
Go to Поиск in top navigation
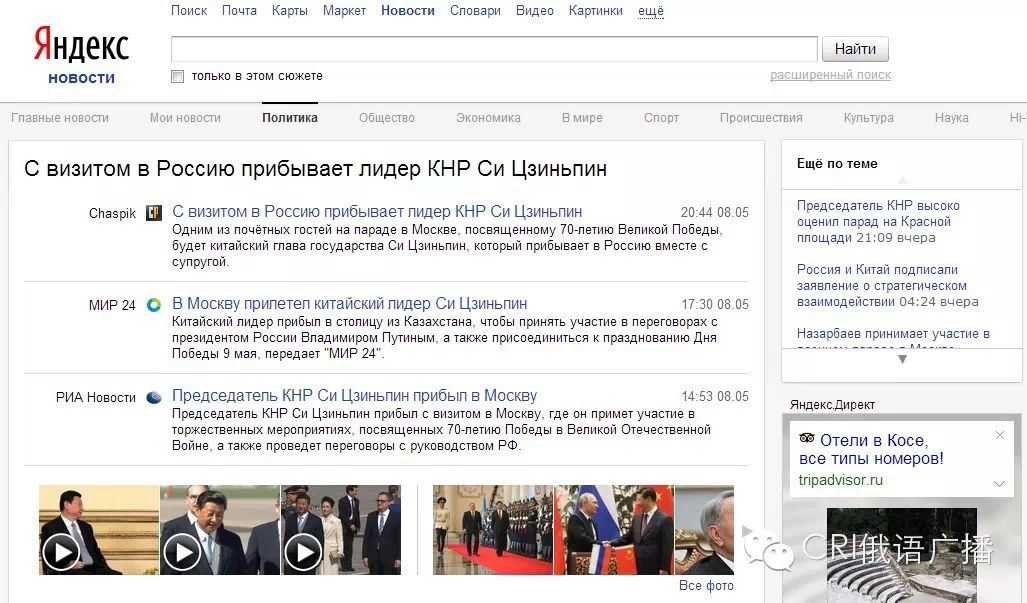point(189,10)
